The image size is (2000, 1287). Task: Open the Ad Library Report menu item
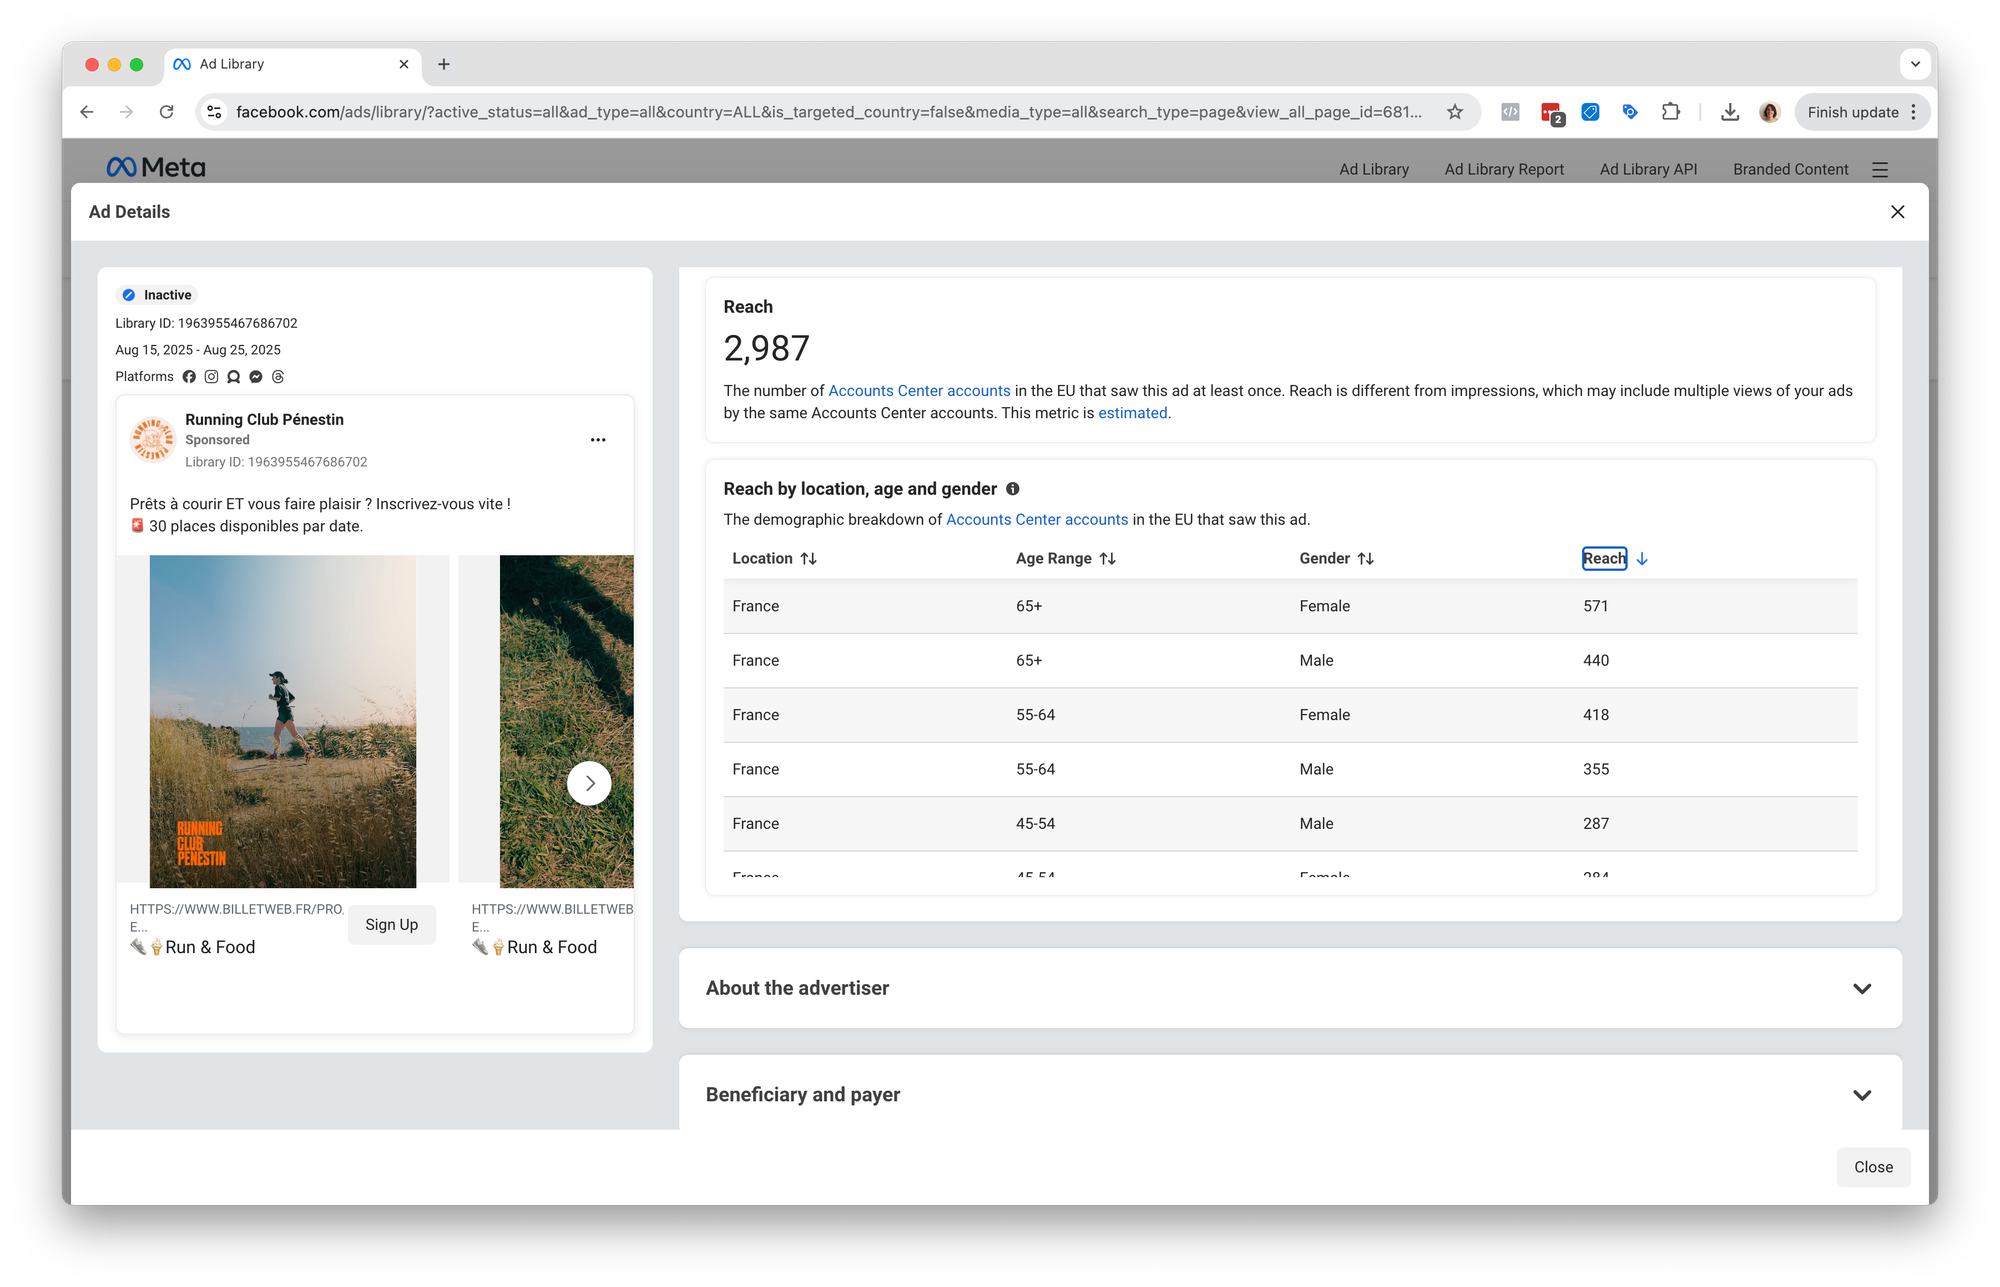pyautogui.click(x=1504, y=170)
